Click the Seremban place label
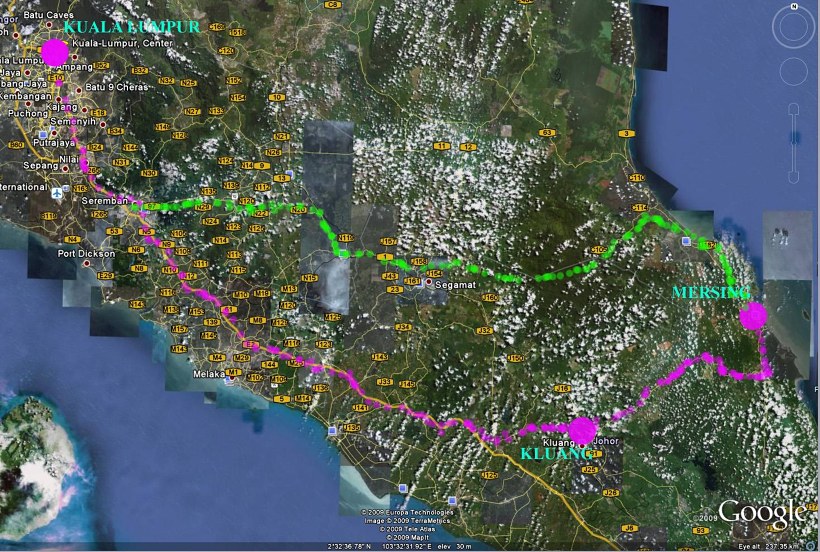The width and height of the screenshot is (820, 552). [x=98, y=200]
